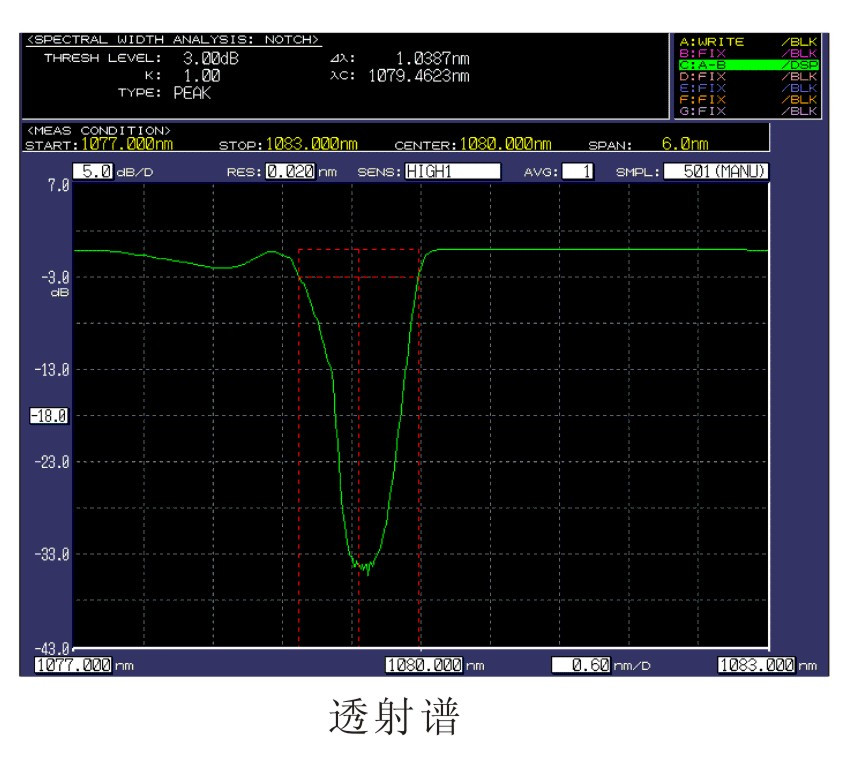Click SPAN value 6.0nm
Image resolution: width=853 pixels, height=761 pixels.
[x=685, y=144]
